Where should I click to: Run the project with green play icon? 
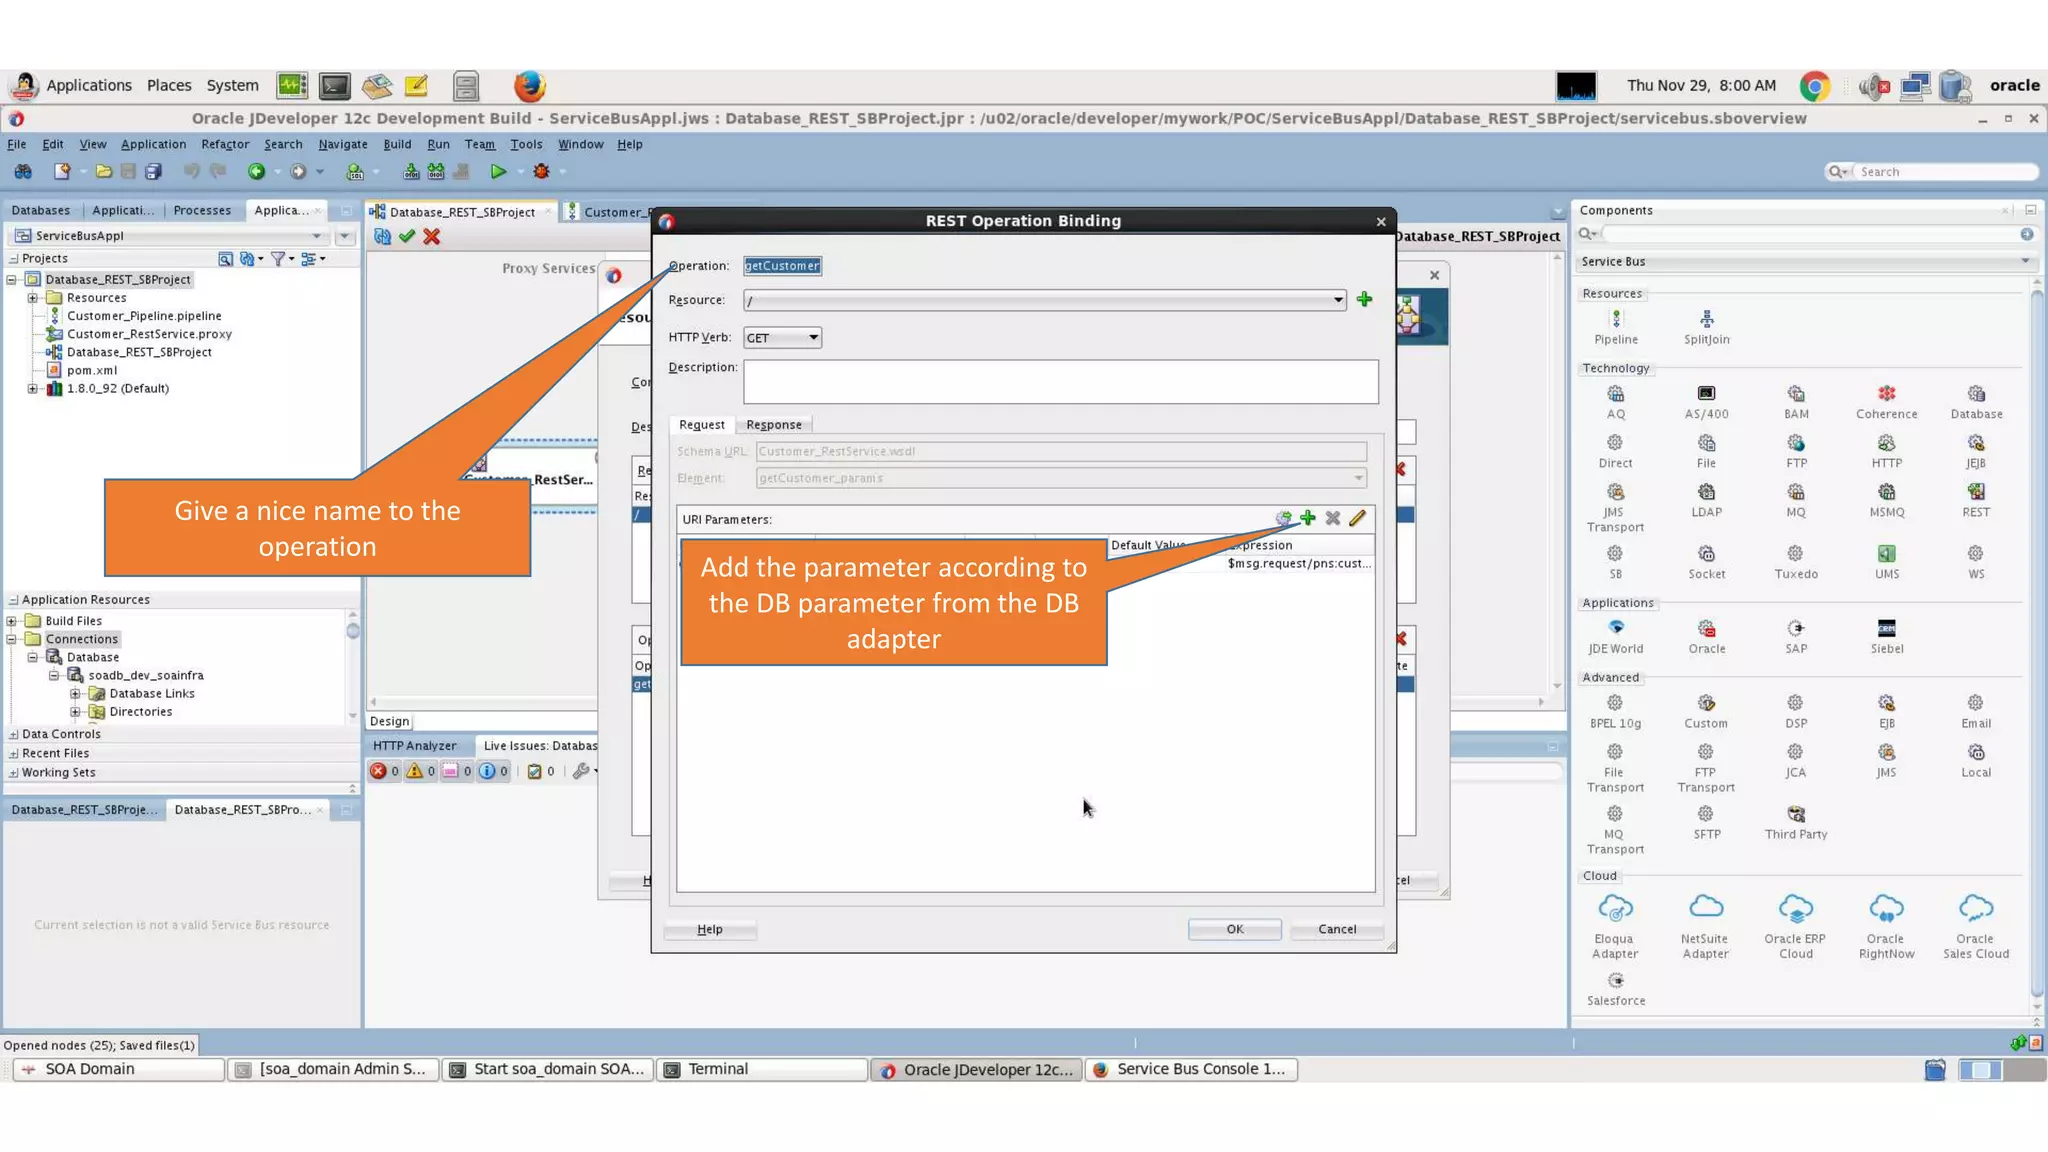pos(498,171)
